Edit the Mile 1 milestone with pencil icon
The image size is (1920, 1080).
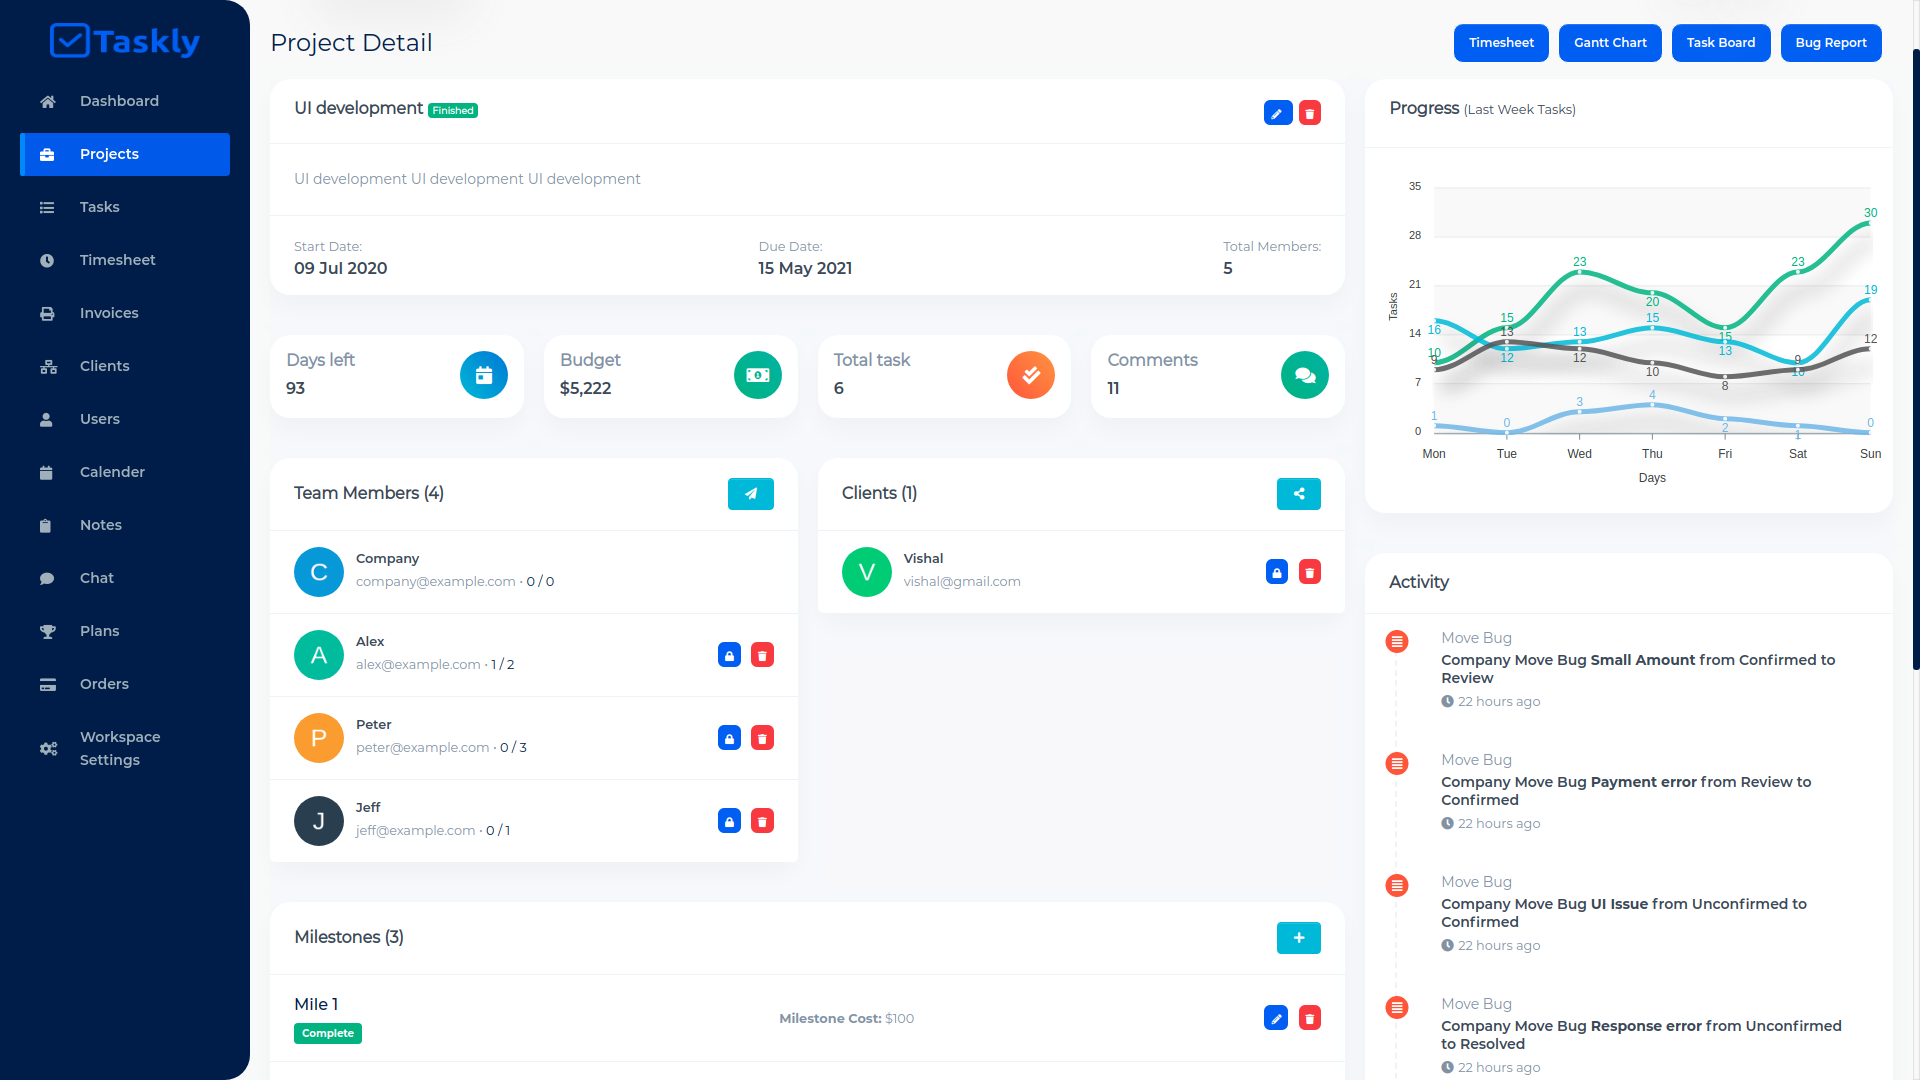click(1275, 1019)
